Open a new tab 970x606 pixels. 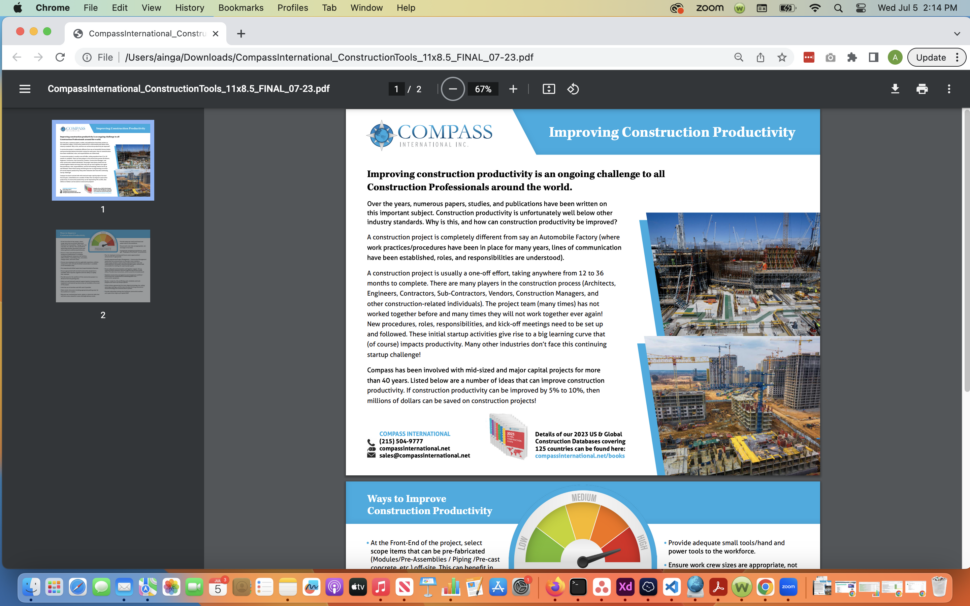pyautogui.click(x=241, y=33)
